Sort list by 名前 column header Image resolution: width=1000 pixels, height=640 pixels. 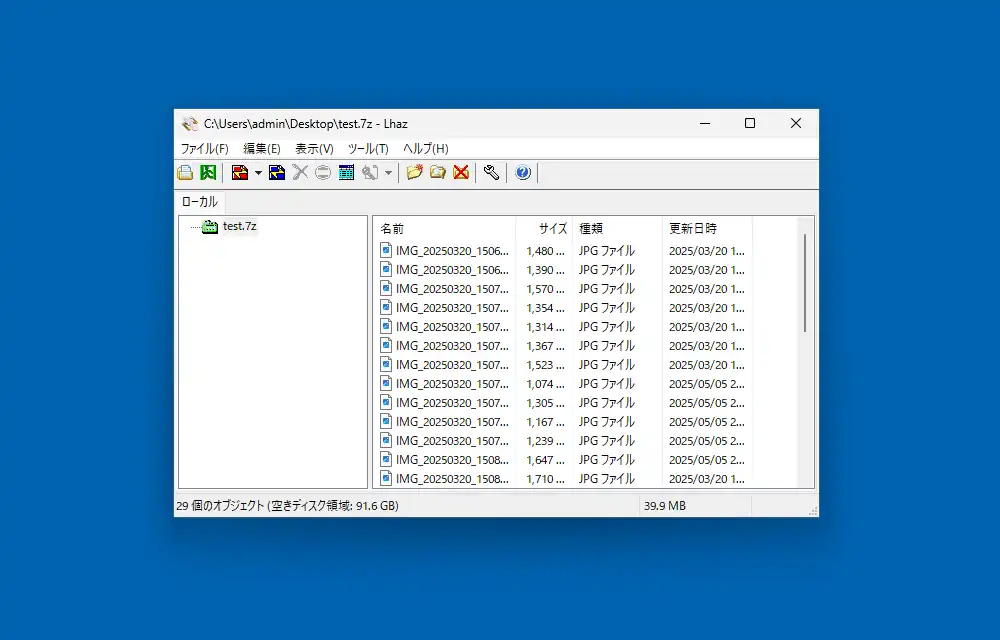444,229
